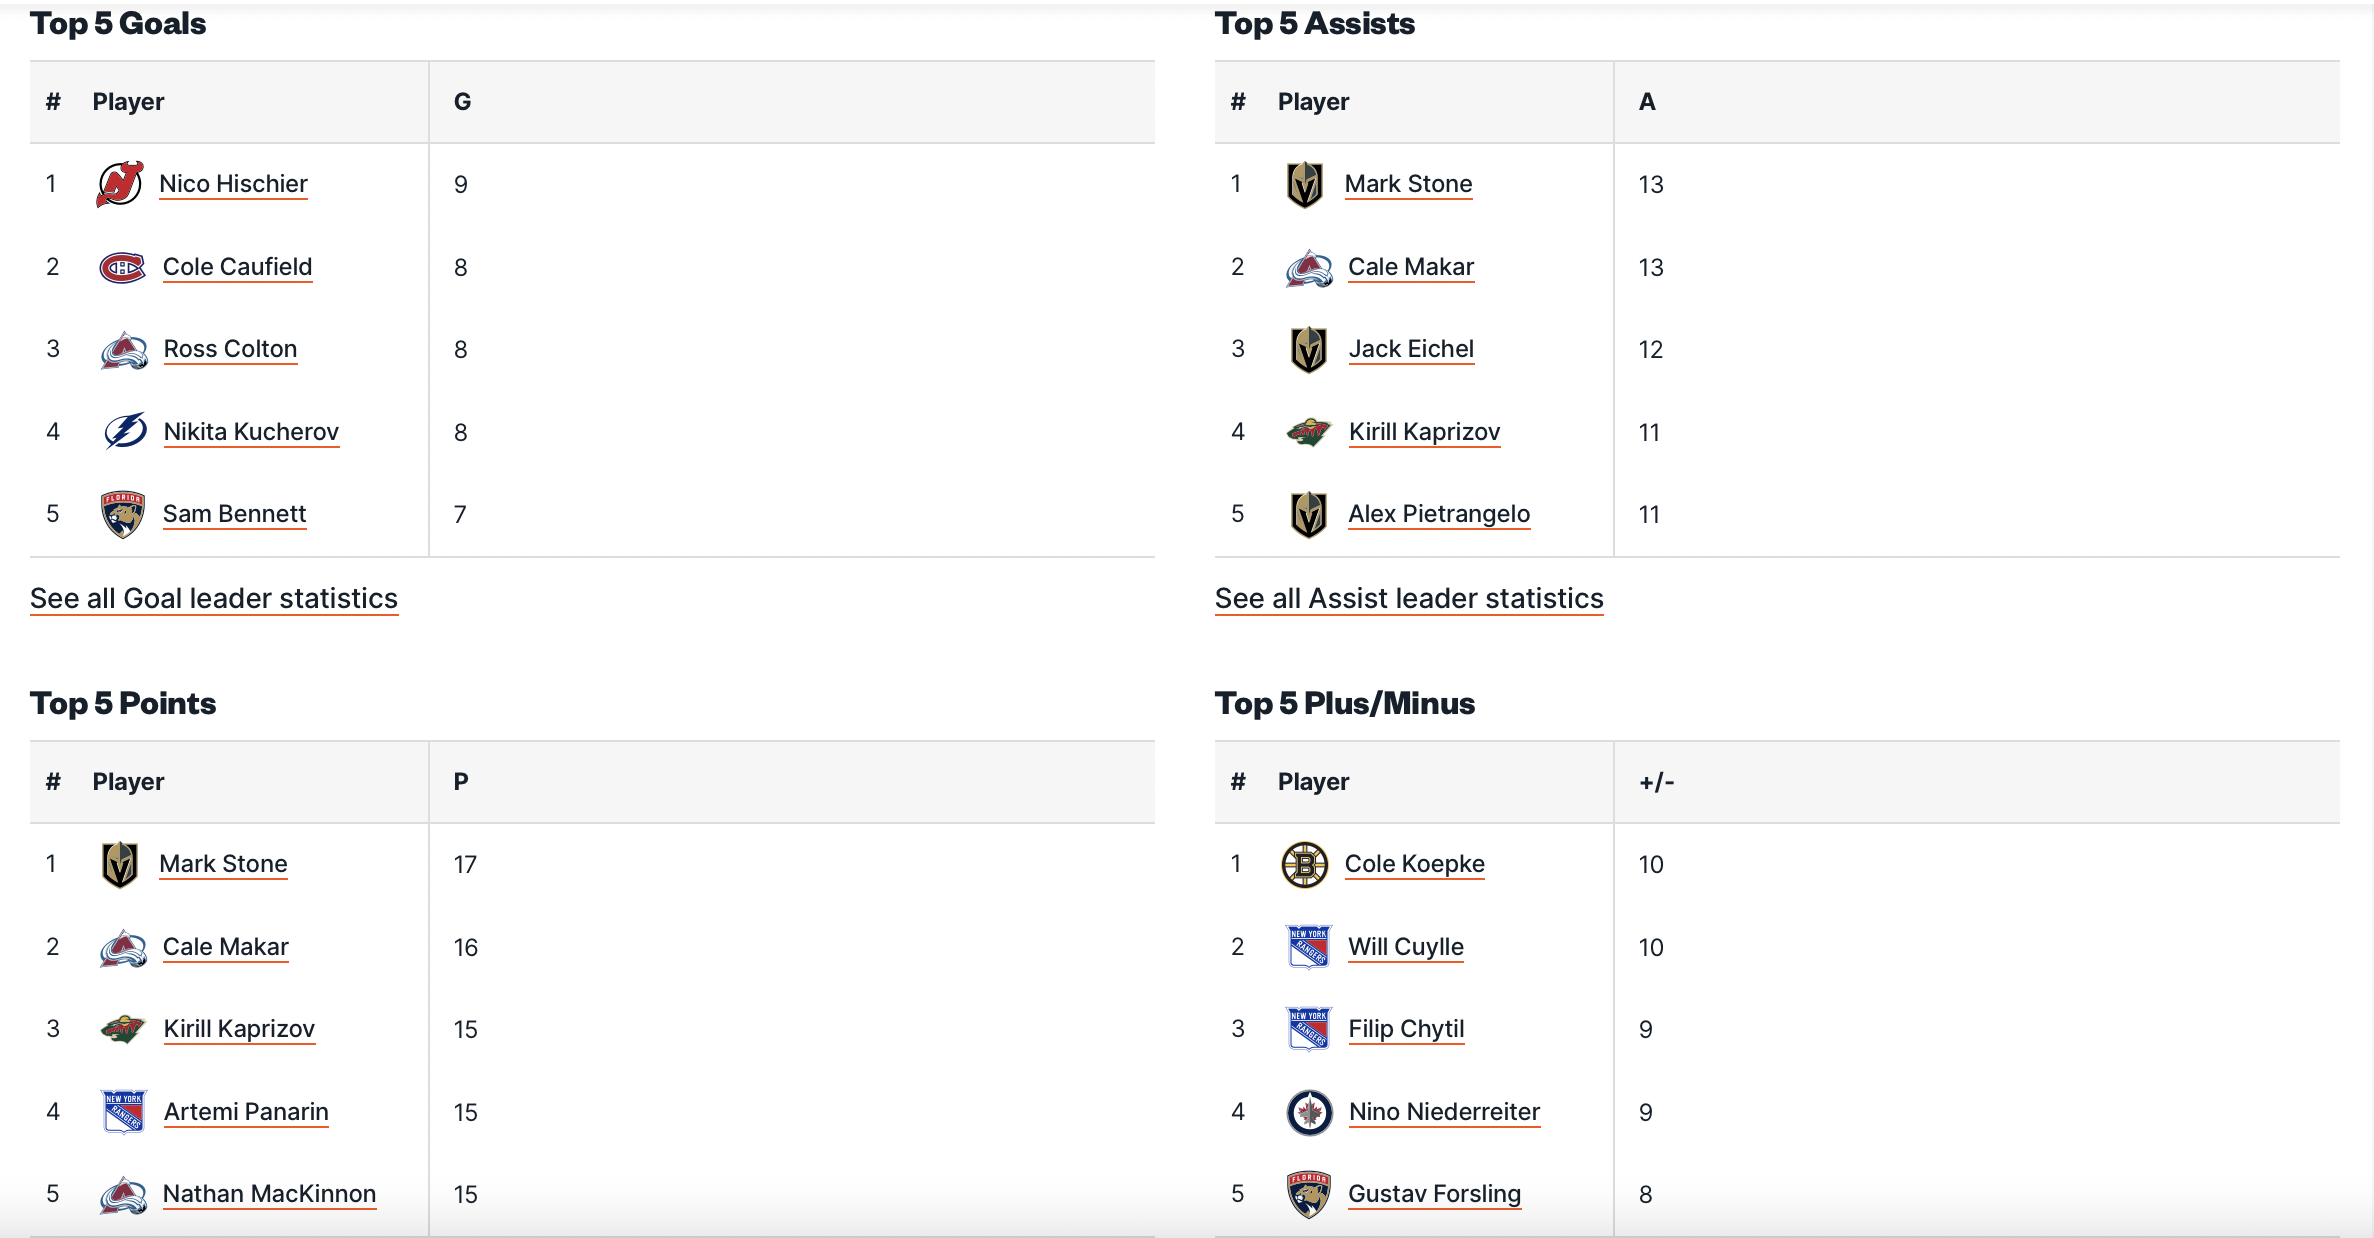Open Cole Caufield player link
2374x1238 pixels.
click(x=237, y=267)
